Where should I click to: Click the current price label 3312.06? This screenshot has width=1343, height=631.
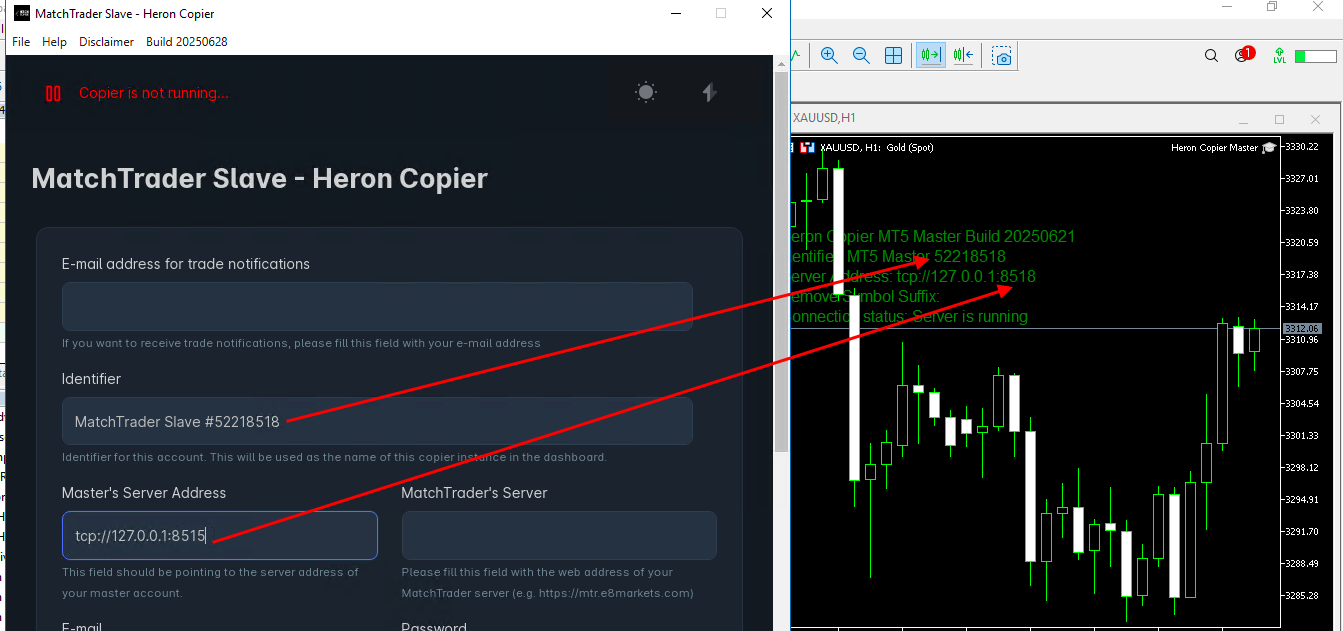(1302, 328)
